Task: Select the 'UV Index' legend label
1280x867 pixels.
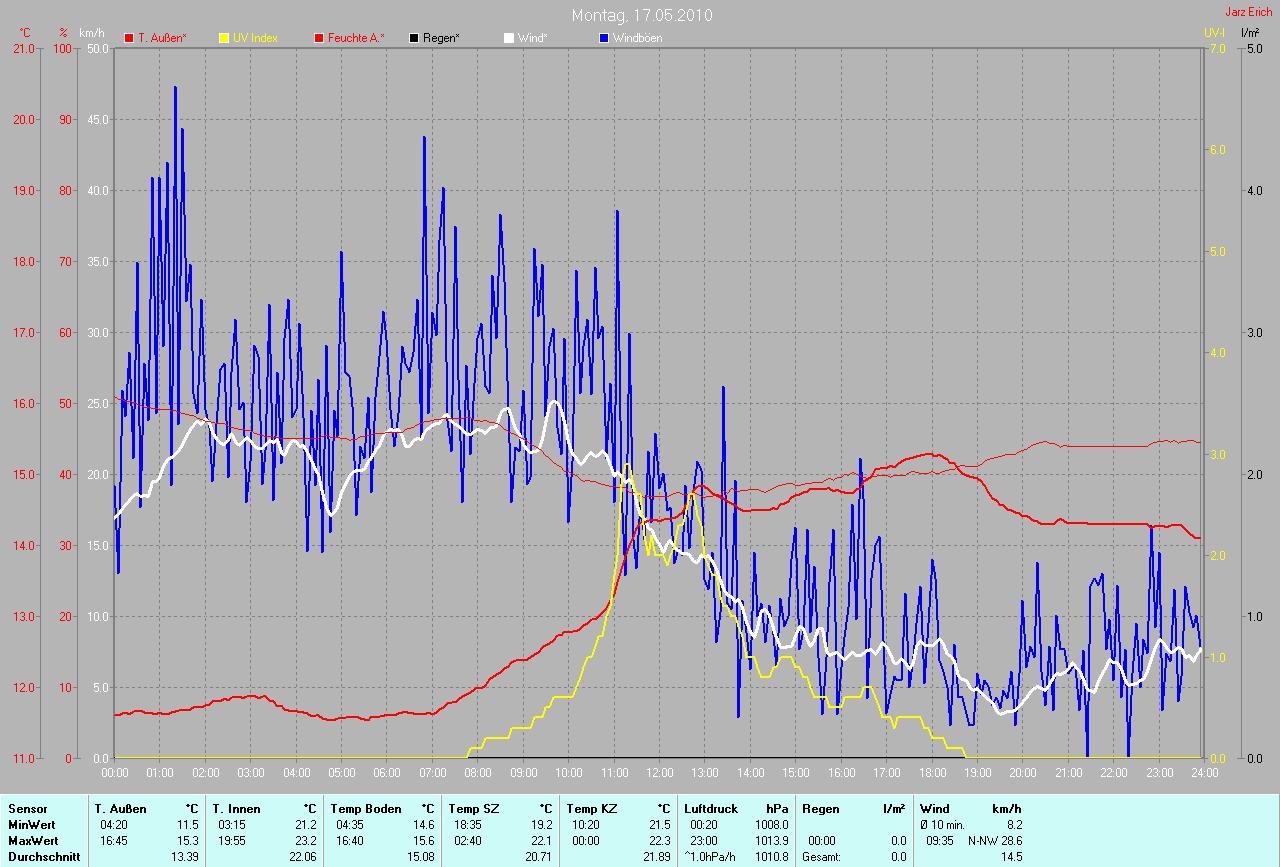Action: coord(255,38)
